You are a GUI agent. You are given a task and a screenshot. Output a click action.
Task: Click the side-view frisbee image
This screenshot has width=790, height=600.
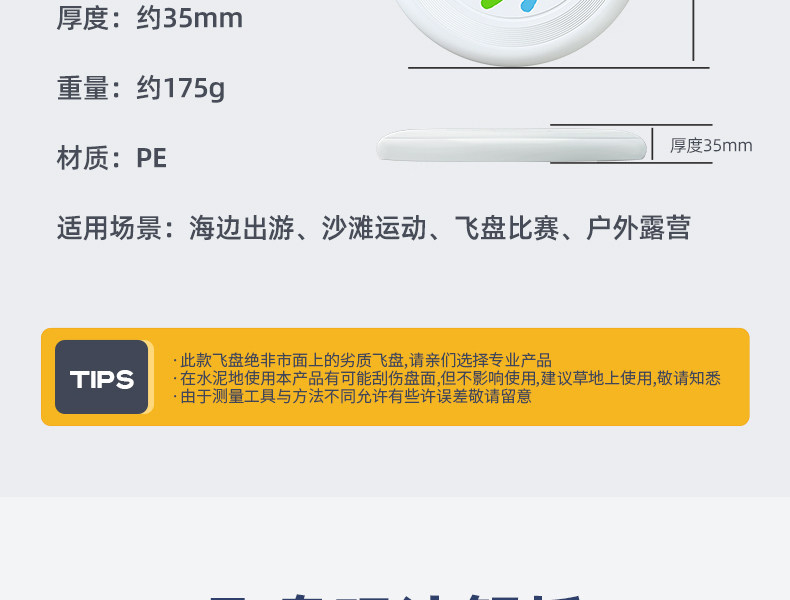[511, 145]
